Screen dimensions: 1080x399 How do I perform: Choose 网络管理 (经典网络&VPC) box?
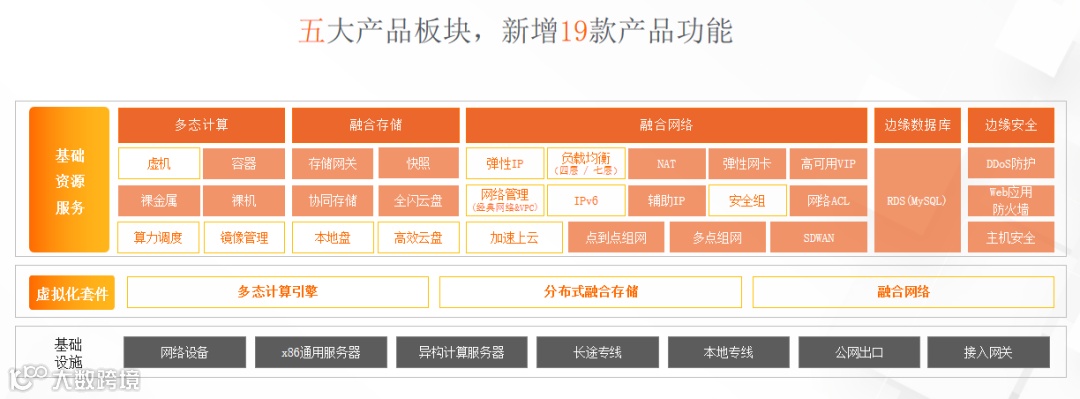coord(505,201)
